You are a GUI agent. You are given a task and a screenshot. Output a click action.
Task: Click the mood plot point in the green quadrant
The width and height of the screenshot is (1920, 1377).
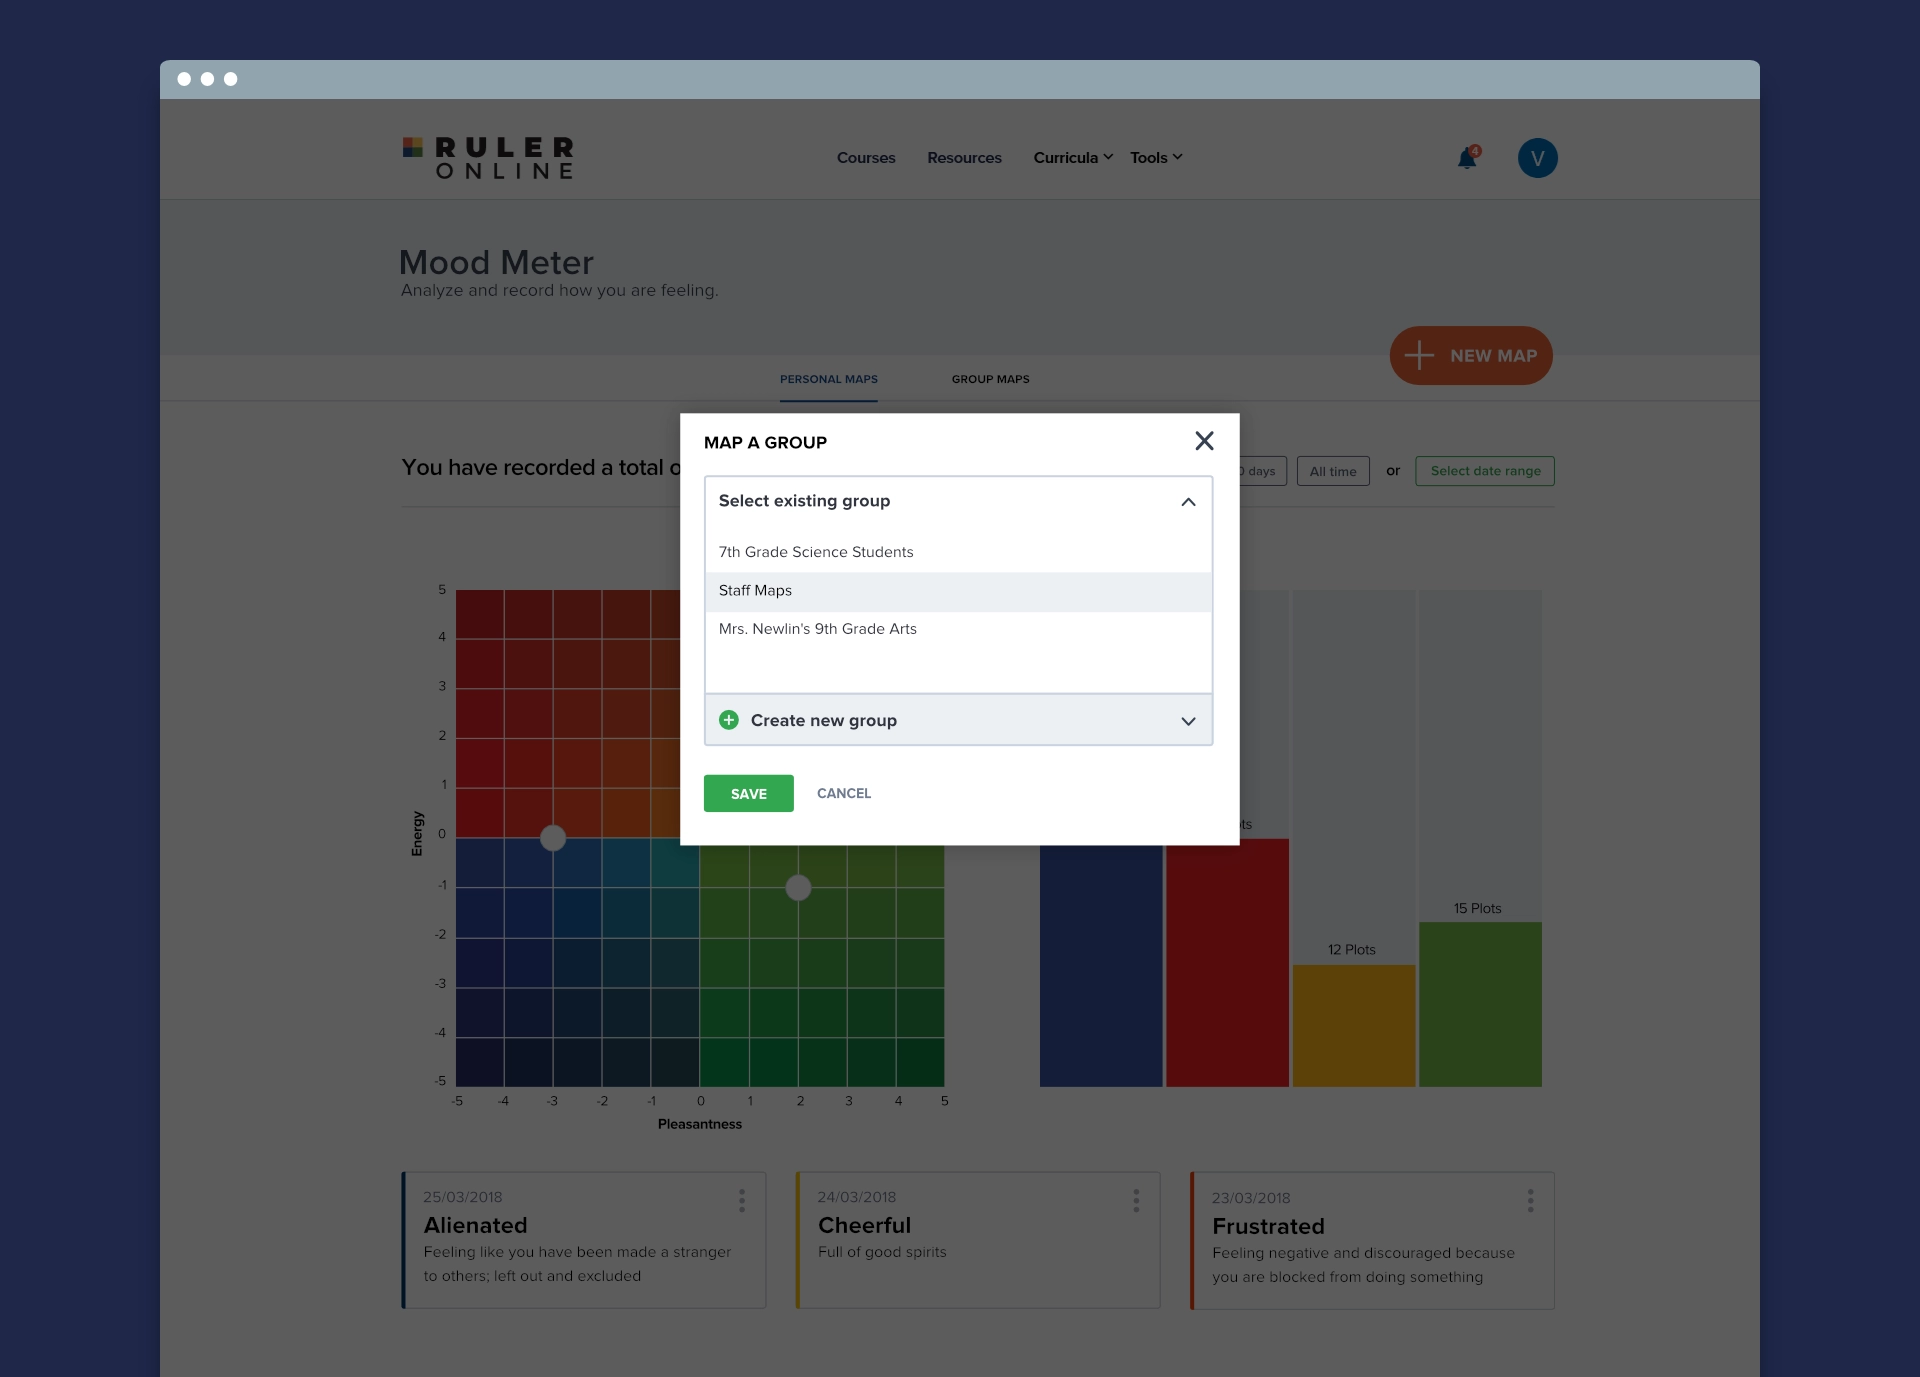798,887
